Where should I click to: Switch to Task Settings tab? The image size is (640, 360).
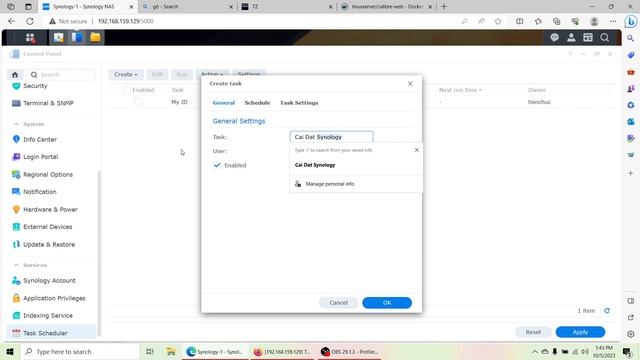tap(299, 103)
